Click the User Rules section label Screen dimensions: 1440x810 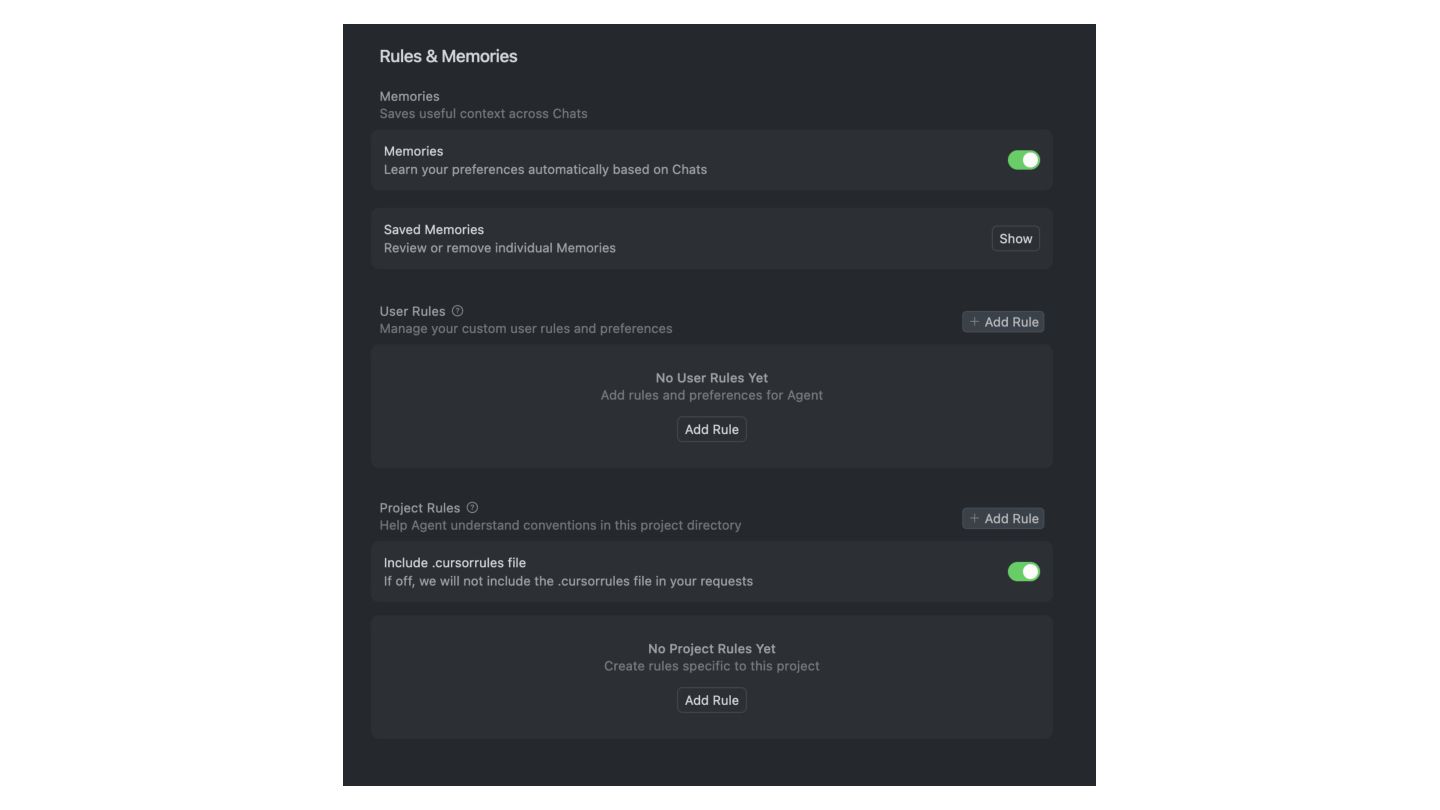click(412, 311)
